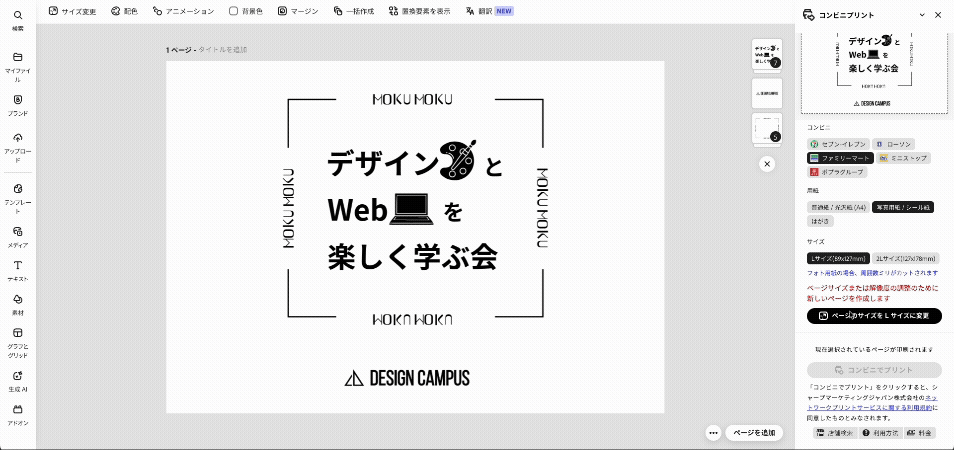Select 2Lサイズ print size

pyautogui.click(x=904, y=258)
